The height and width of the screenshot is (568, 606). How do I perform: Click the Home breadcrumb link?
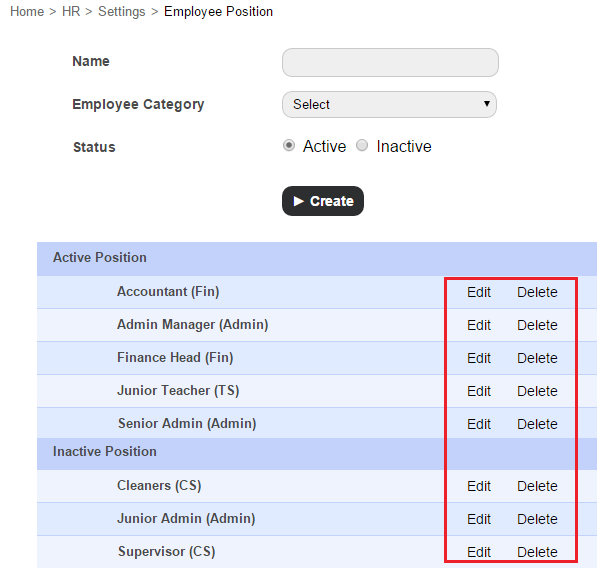[x=27, y=12]
